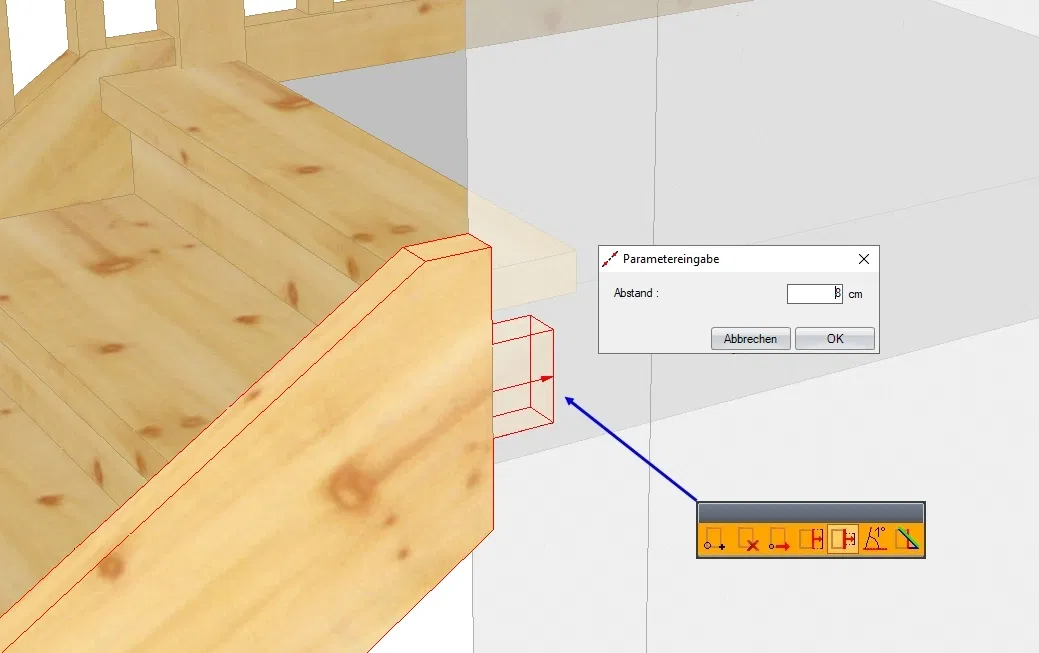Screen dimensions: 1039x653
Task: Confirm with the OK button
Action: 835,339
